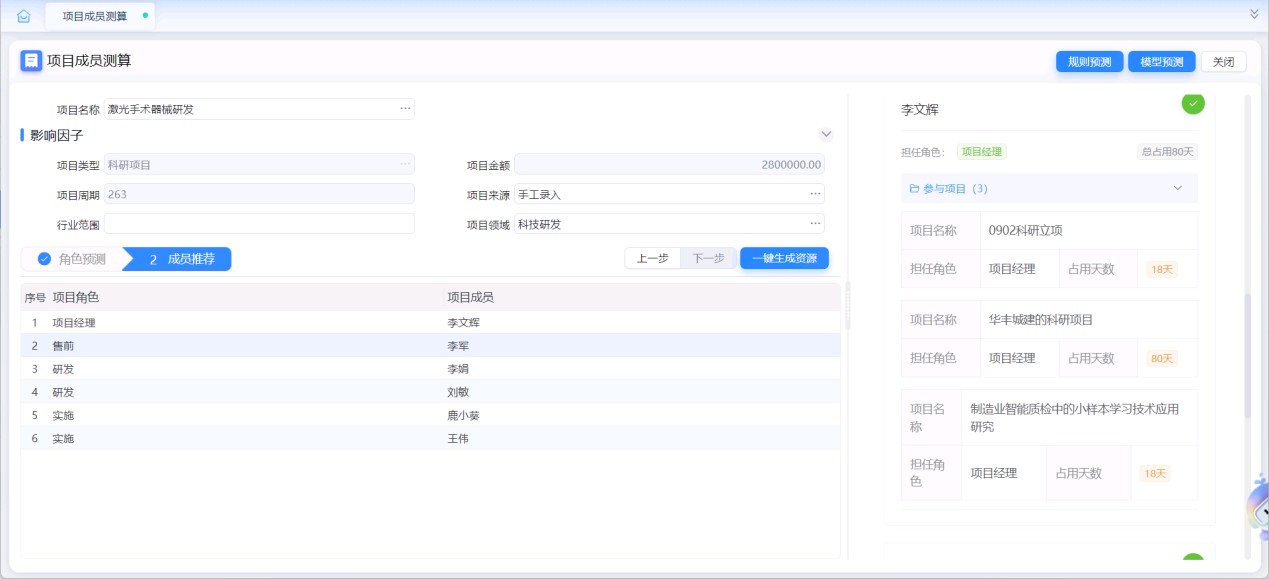
Task: Click the 模型预测 button
Action: (x=1161, y=62)
